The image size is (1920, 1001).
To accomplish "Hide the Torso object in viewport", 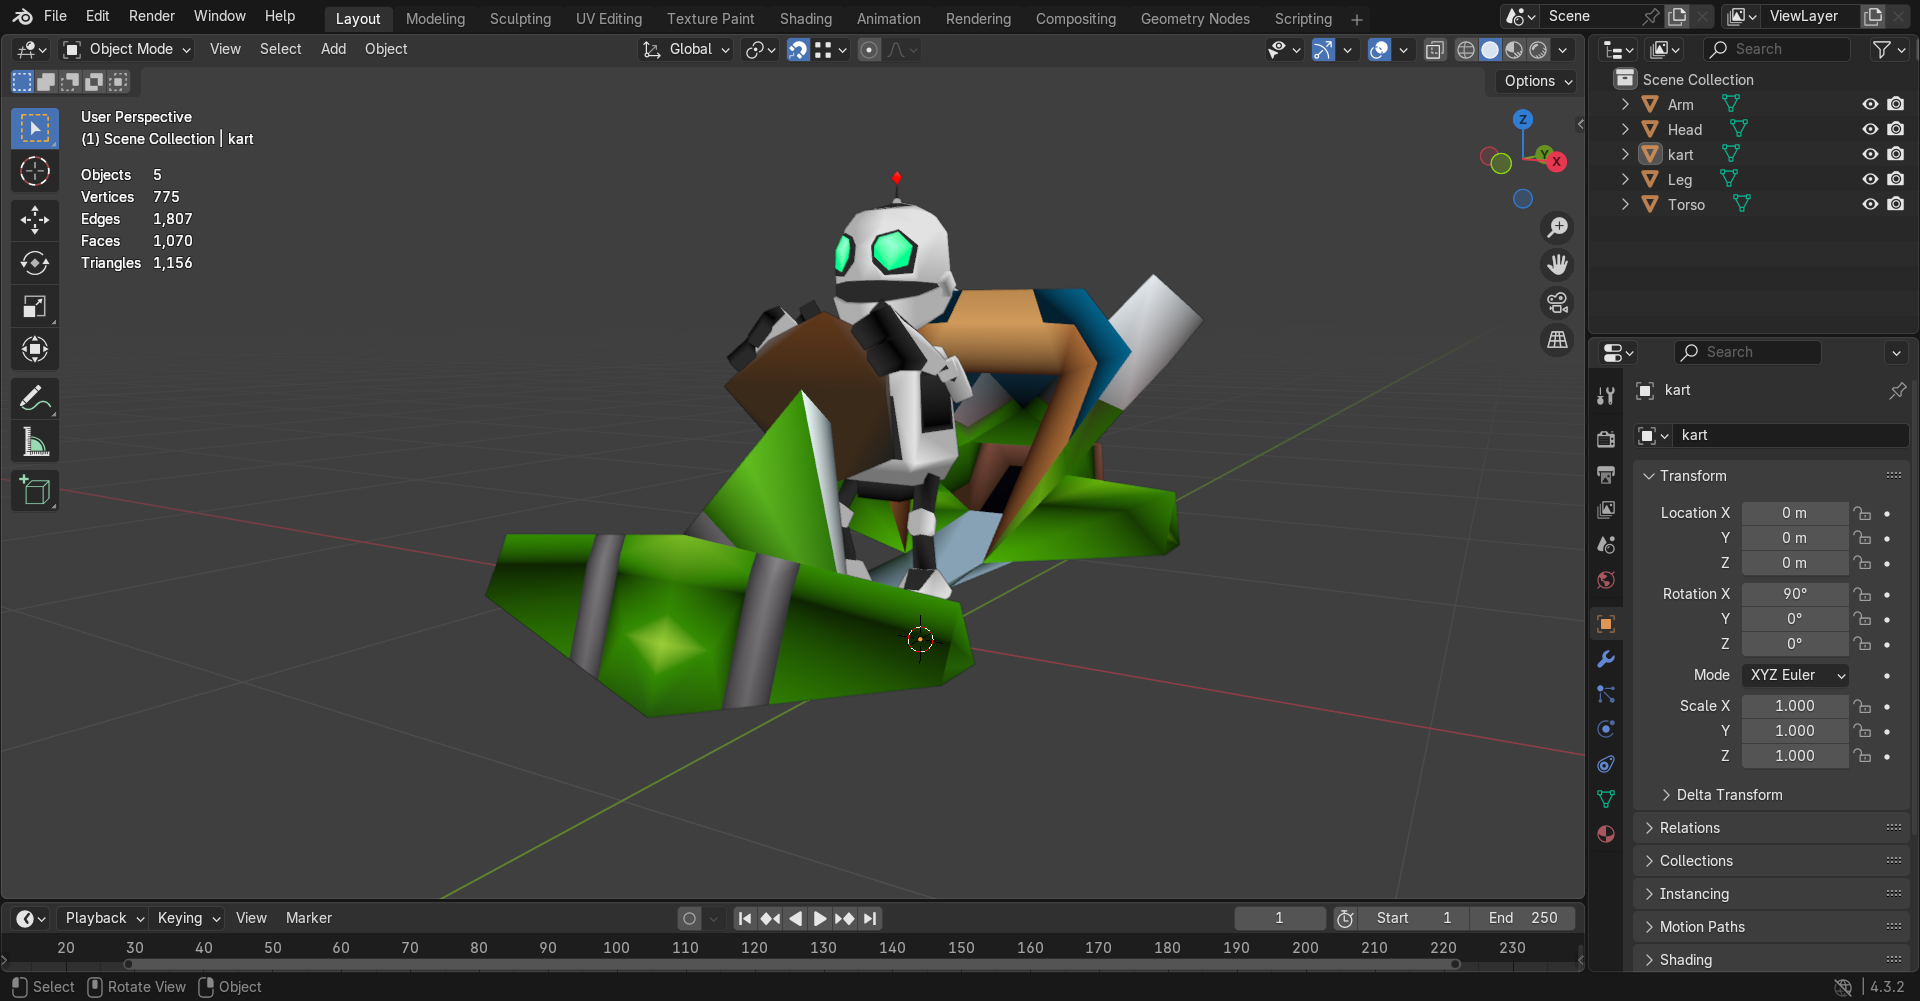I will (1870, 204).
